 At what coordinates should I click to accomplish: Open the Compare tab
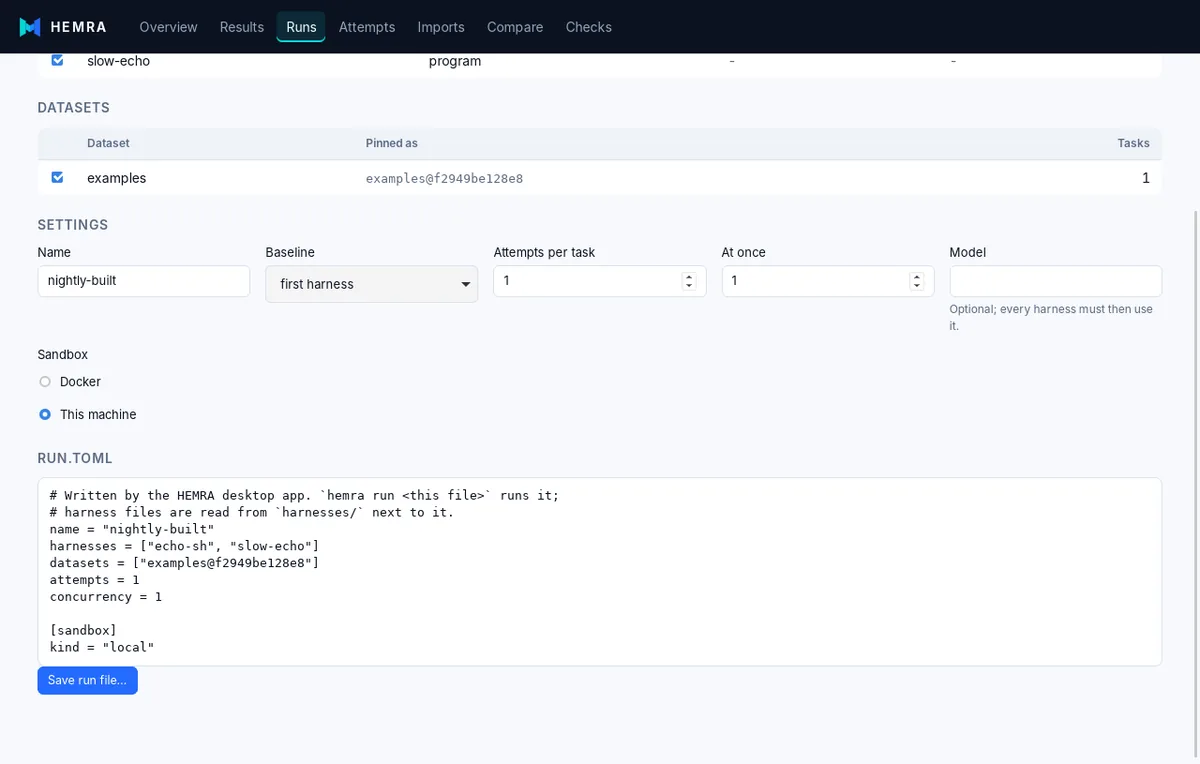point(515,27)
